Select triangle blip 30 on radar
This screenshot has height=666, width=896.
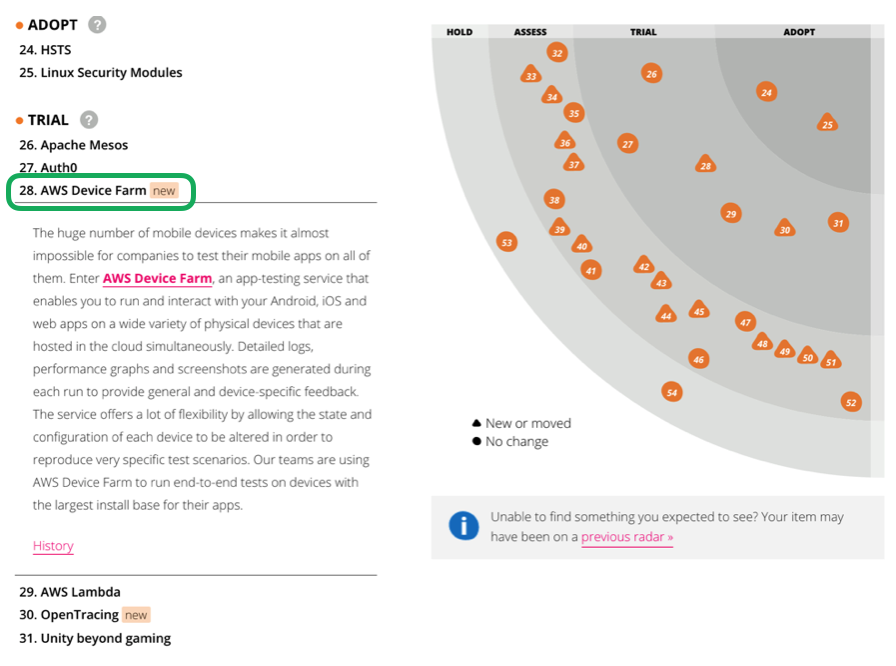(x=785, y=229)
